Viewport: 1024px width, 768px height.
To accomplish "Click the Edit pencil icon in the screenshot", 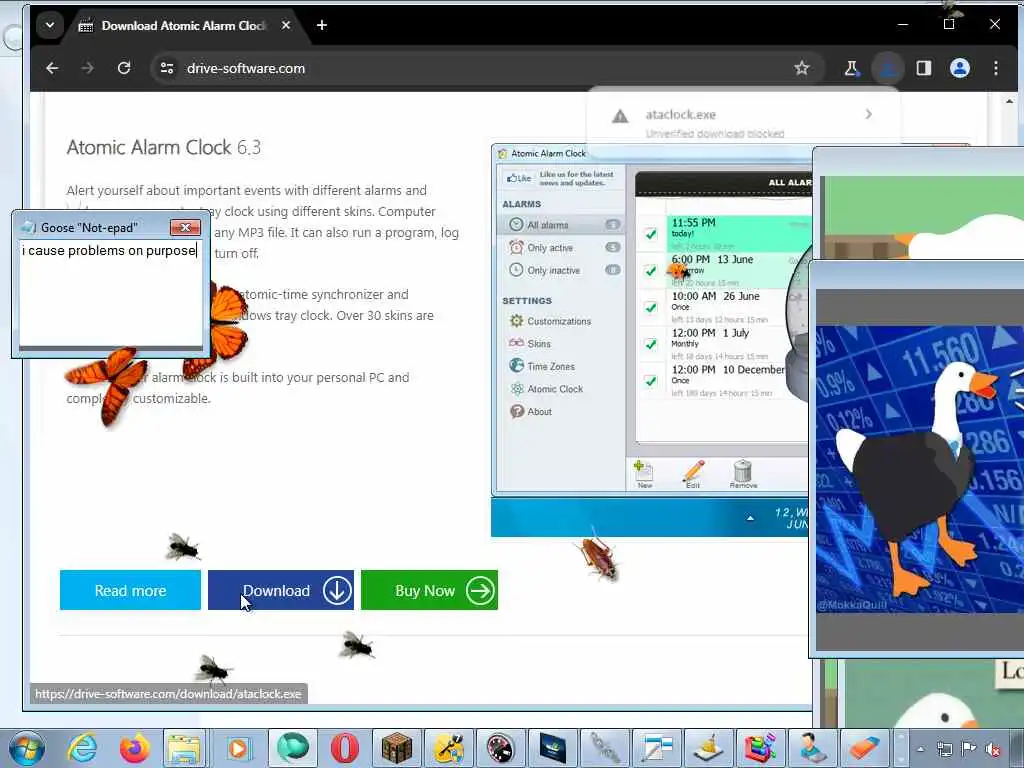I will tap(693, 473).
